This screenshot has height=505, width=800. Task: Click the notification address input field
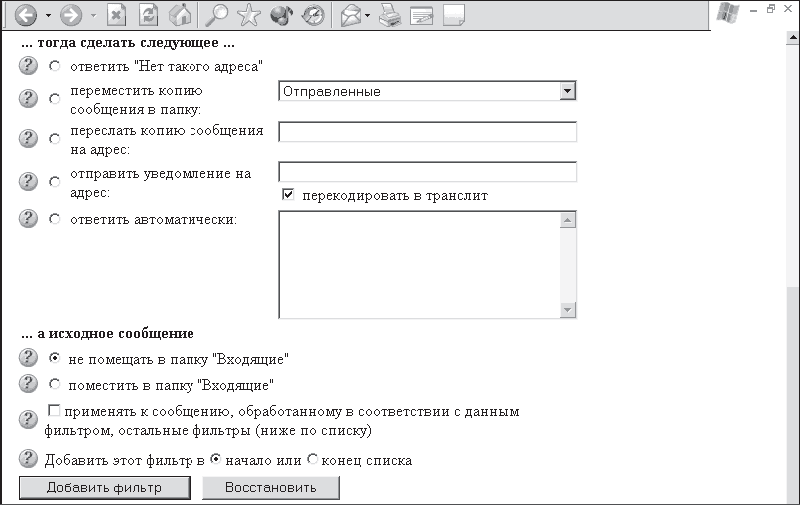(427, 172)
